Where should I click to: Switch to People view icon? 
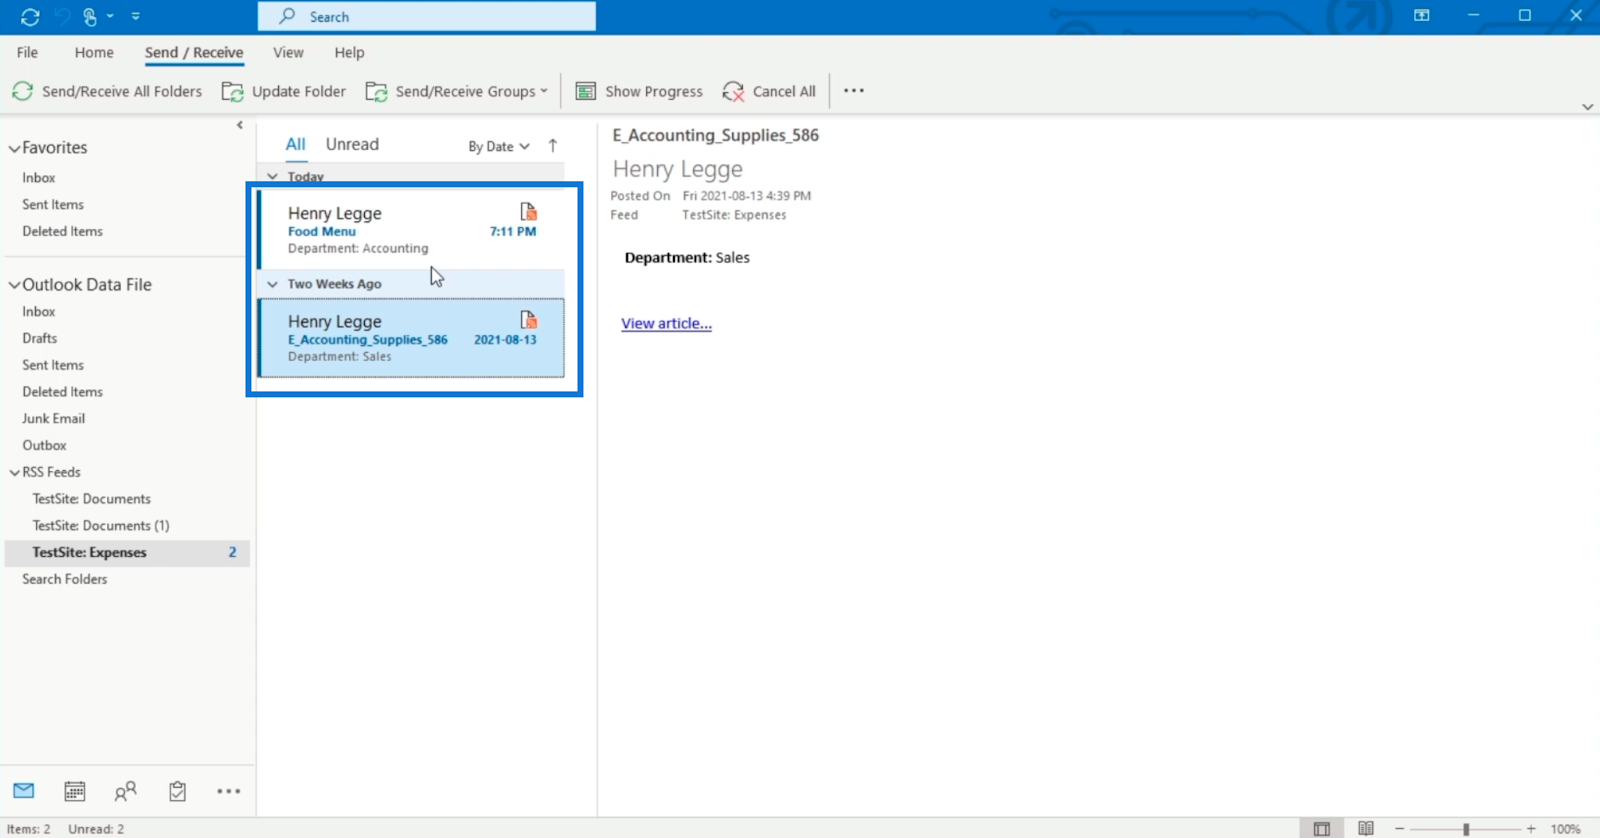click(x=125, y=791)
